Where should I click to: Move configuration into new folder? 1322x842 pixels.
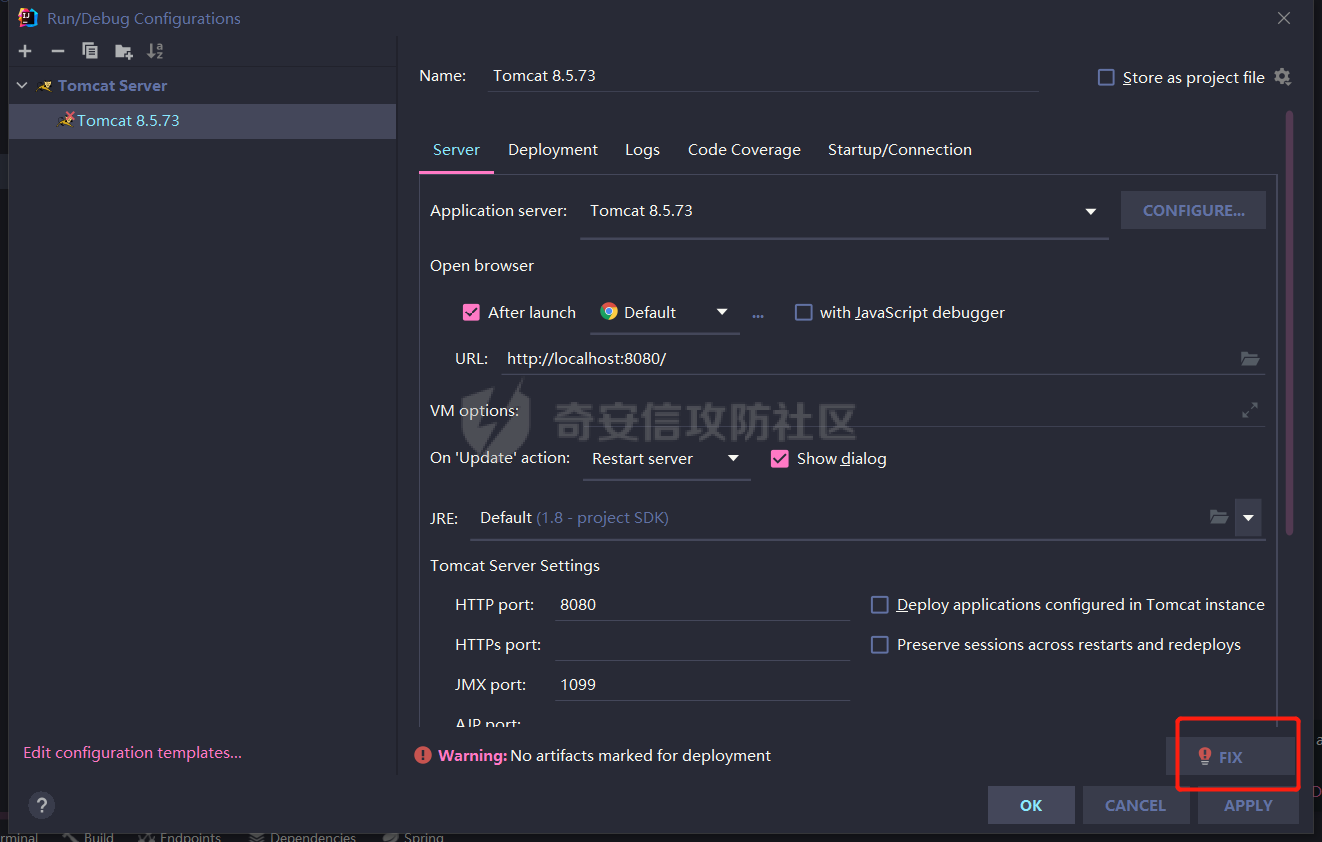tap(123, 51)
